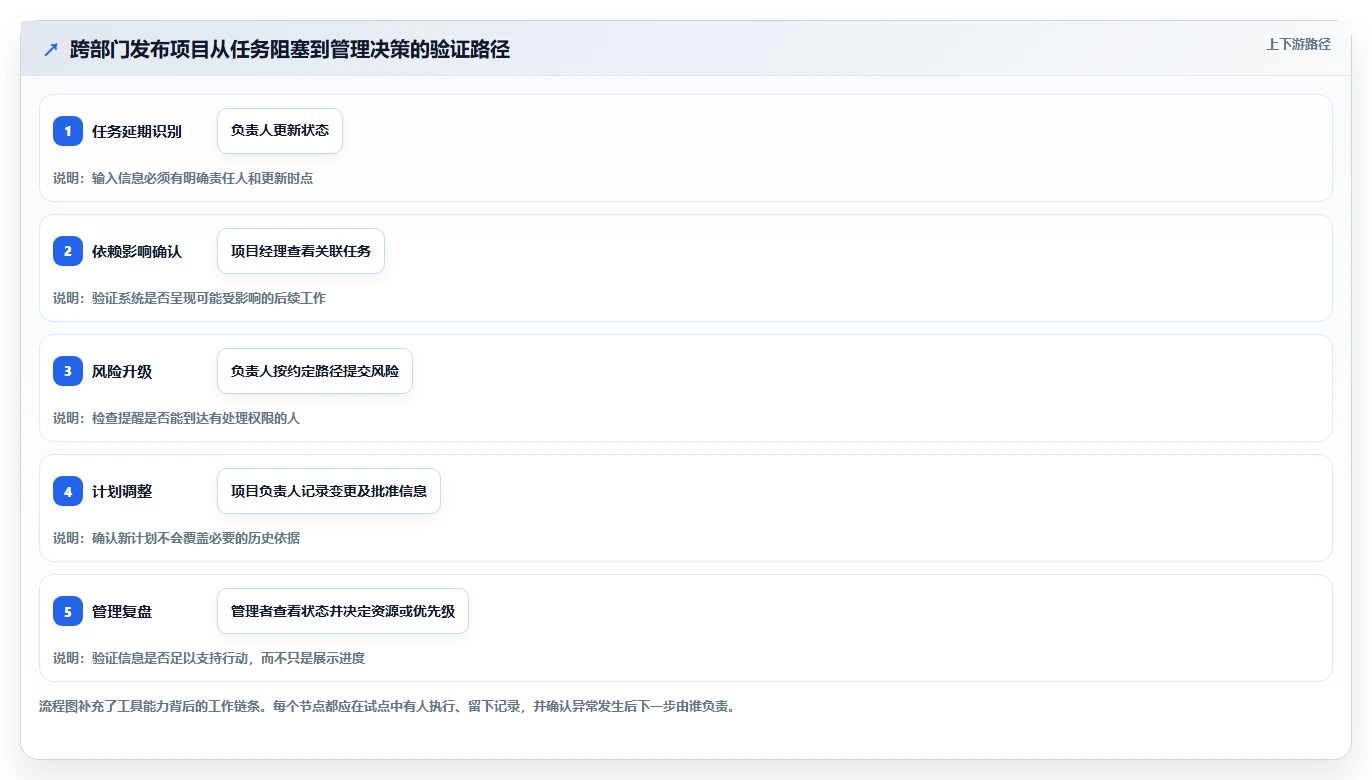
Task: Click the footer paragraph starting 流程图补充了工具能力
Action: click(x=387, y=706)
